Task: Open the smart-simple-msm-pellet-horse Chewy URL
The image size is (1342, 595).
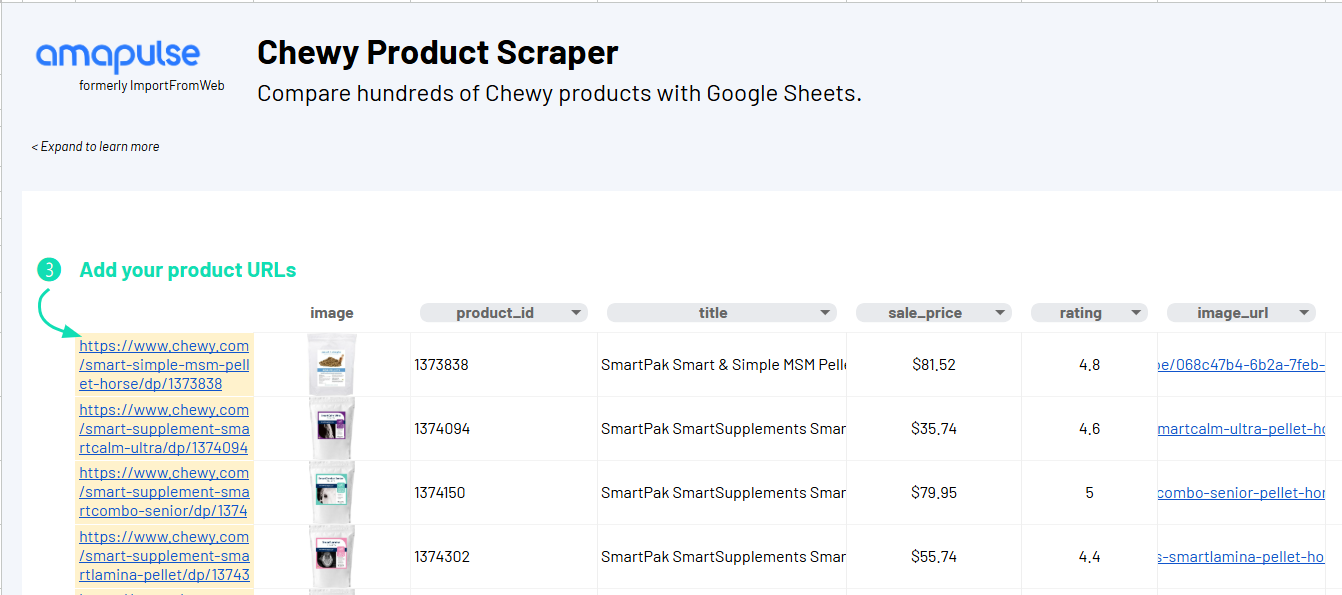Action: coord(164,365)
